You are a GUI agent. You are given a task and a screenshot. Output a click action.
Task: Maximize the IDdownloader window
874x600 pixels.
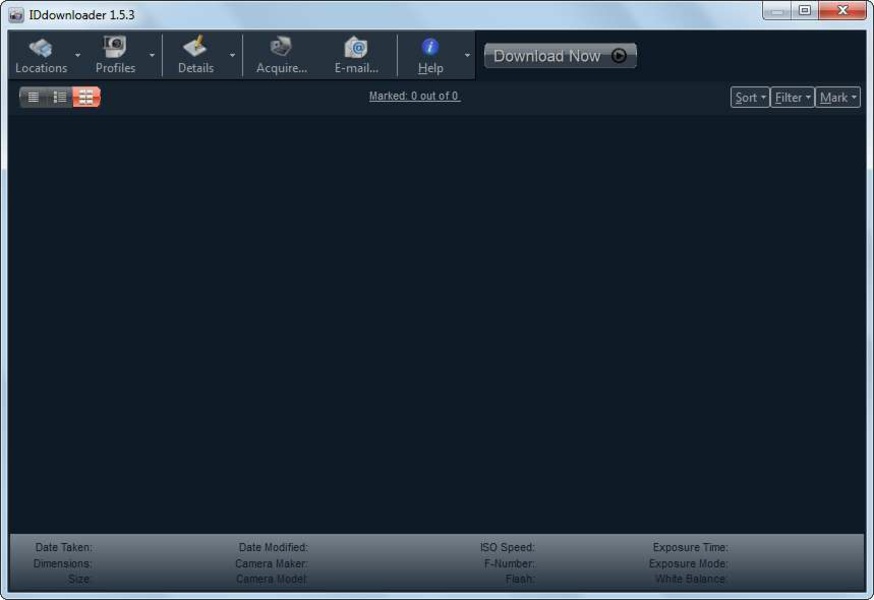804,11
